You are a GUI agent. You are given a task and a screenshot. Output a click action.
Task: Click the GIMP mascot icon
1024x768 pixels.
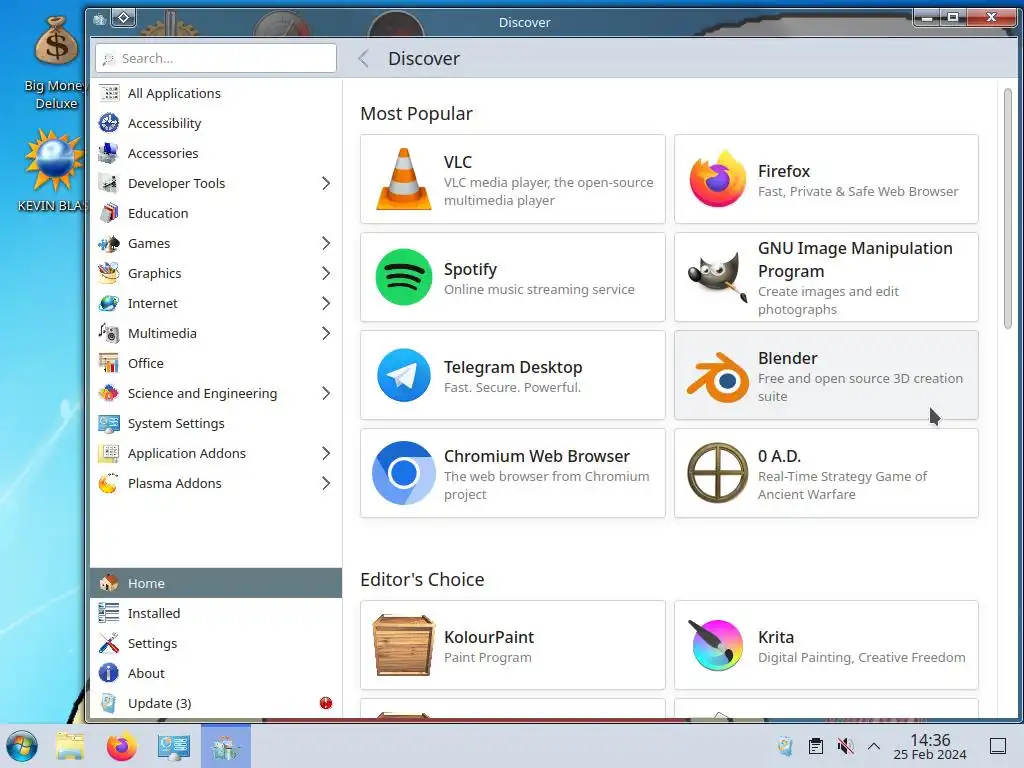[x=717, y=277]
